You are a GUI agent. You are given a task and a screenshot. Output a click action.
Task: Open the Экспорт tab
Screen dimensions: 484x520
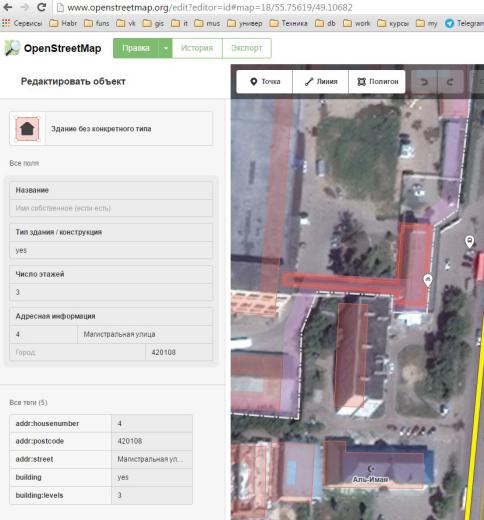tap(247, 48)
